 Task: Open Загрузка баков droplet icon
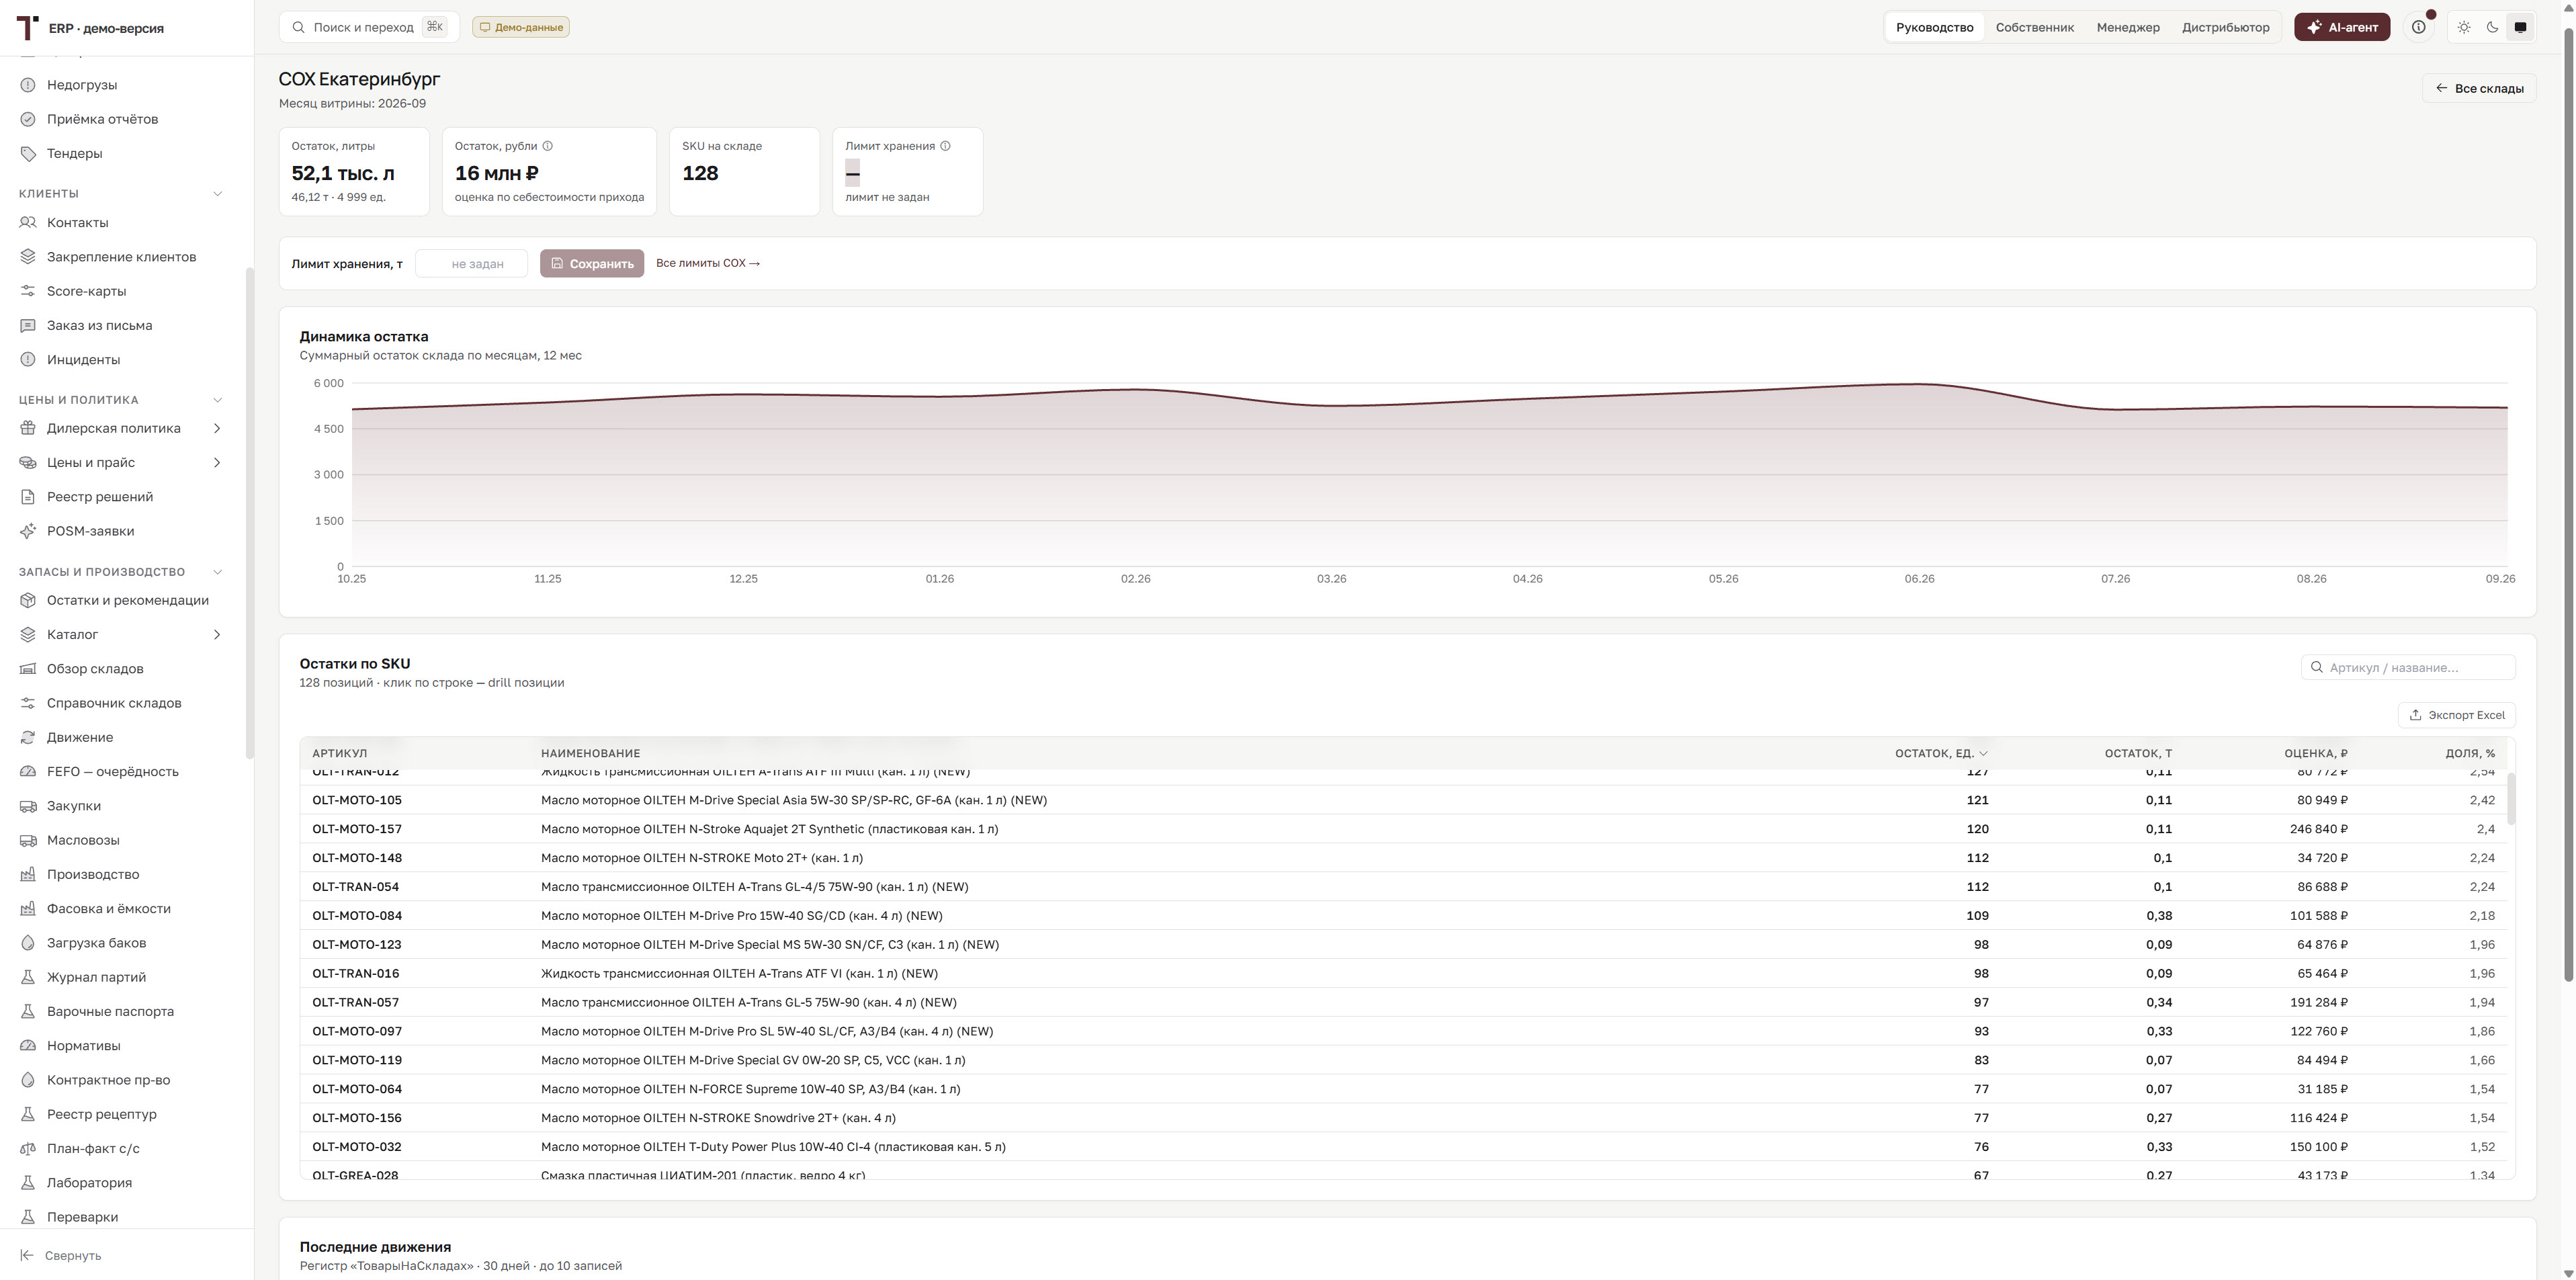click(x=28, y=943)
